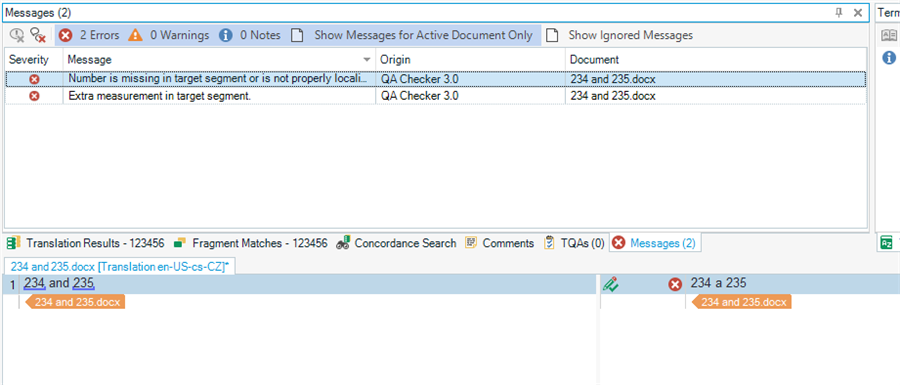Open the Concordance Search tab

click(x=396, y=243)
